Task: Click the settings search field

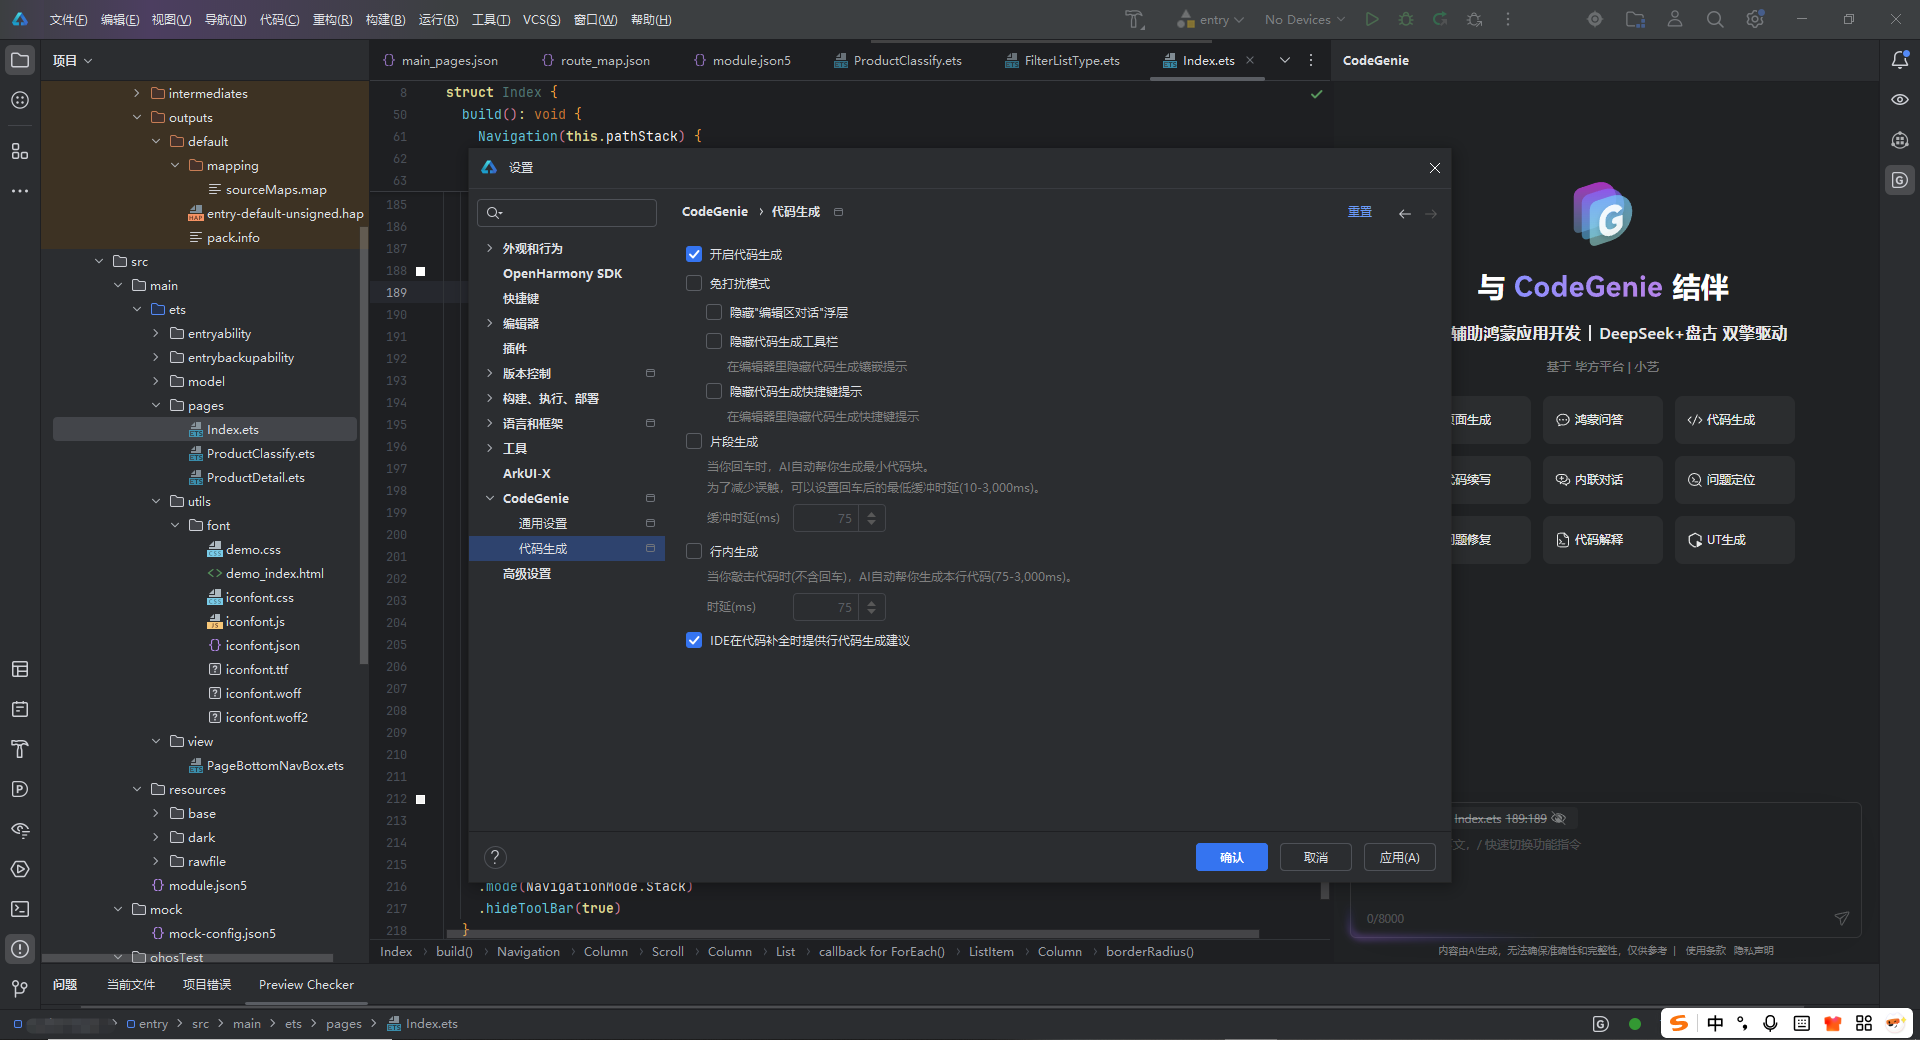Action: tap(567, 212)
